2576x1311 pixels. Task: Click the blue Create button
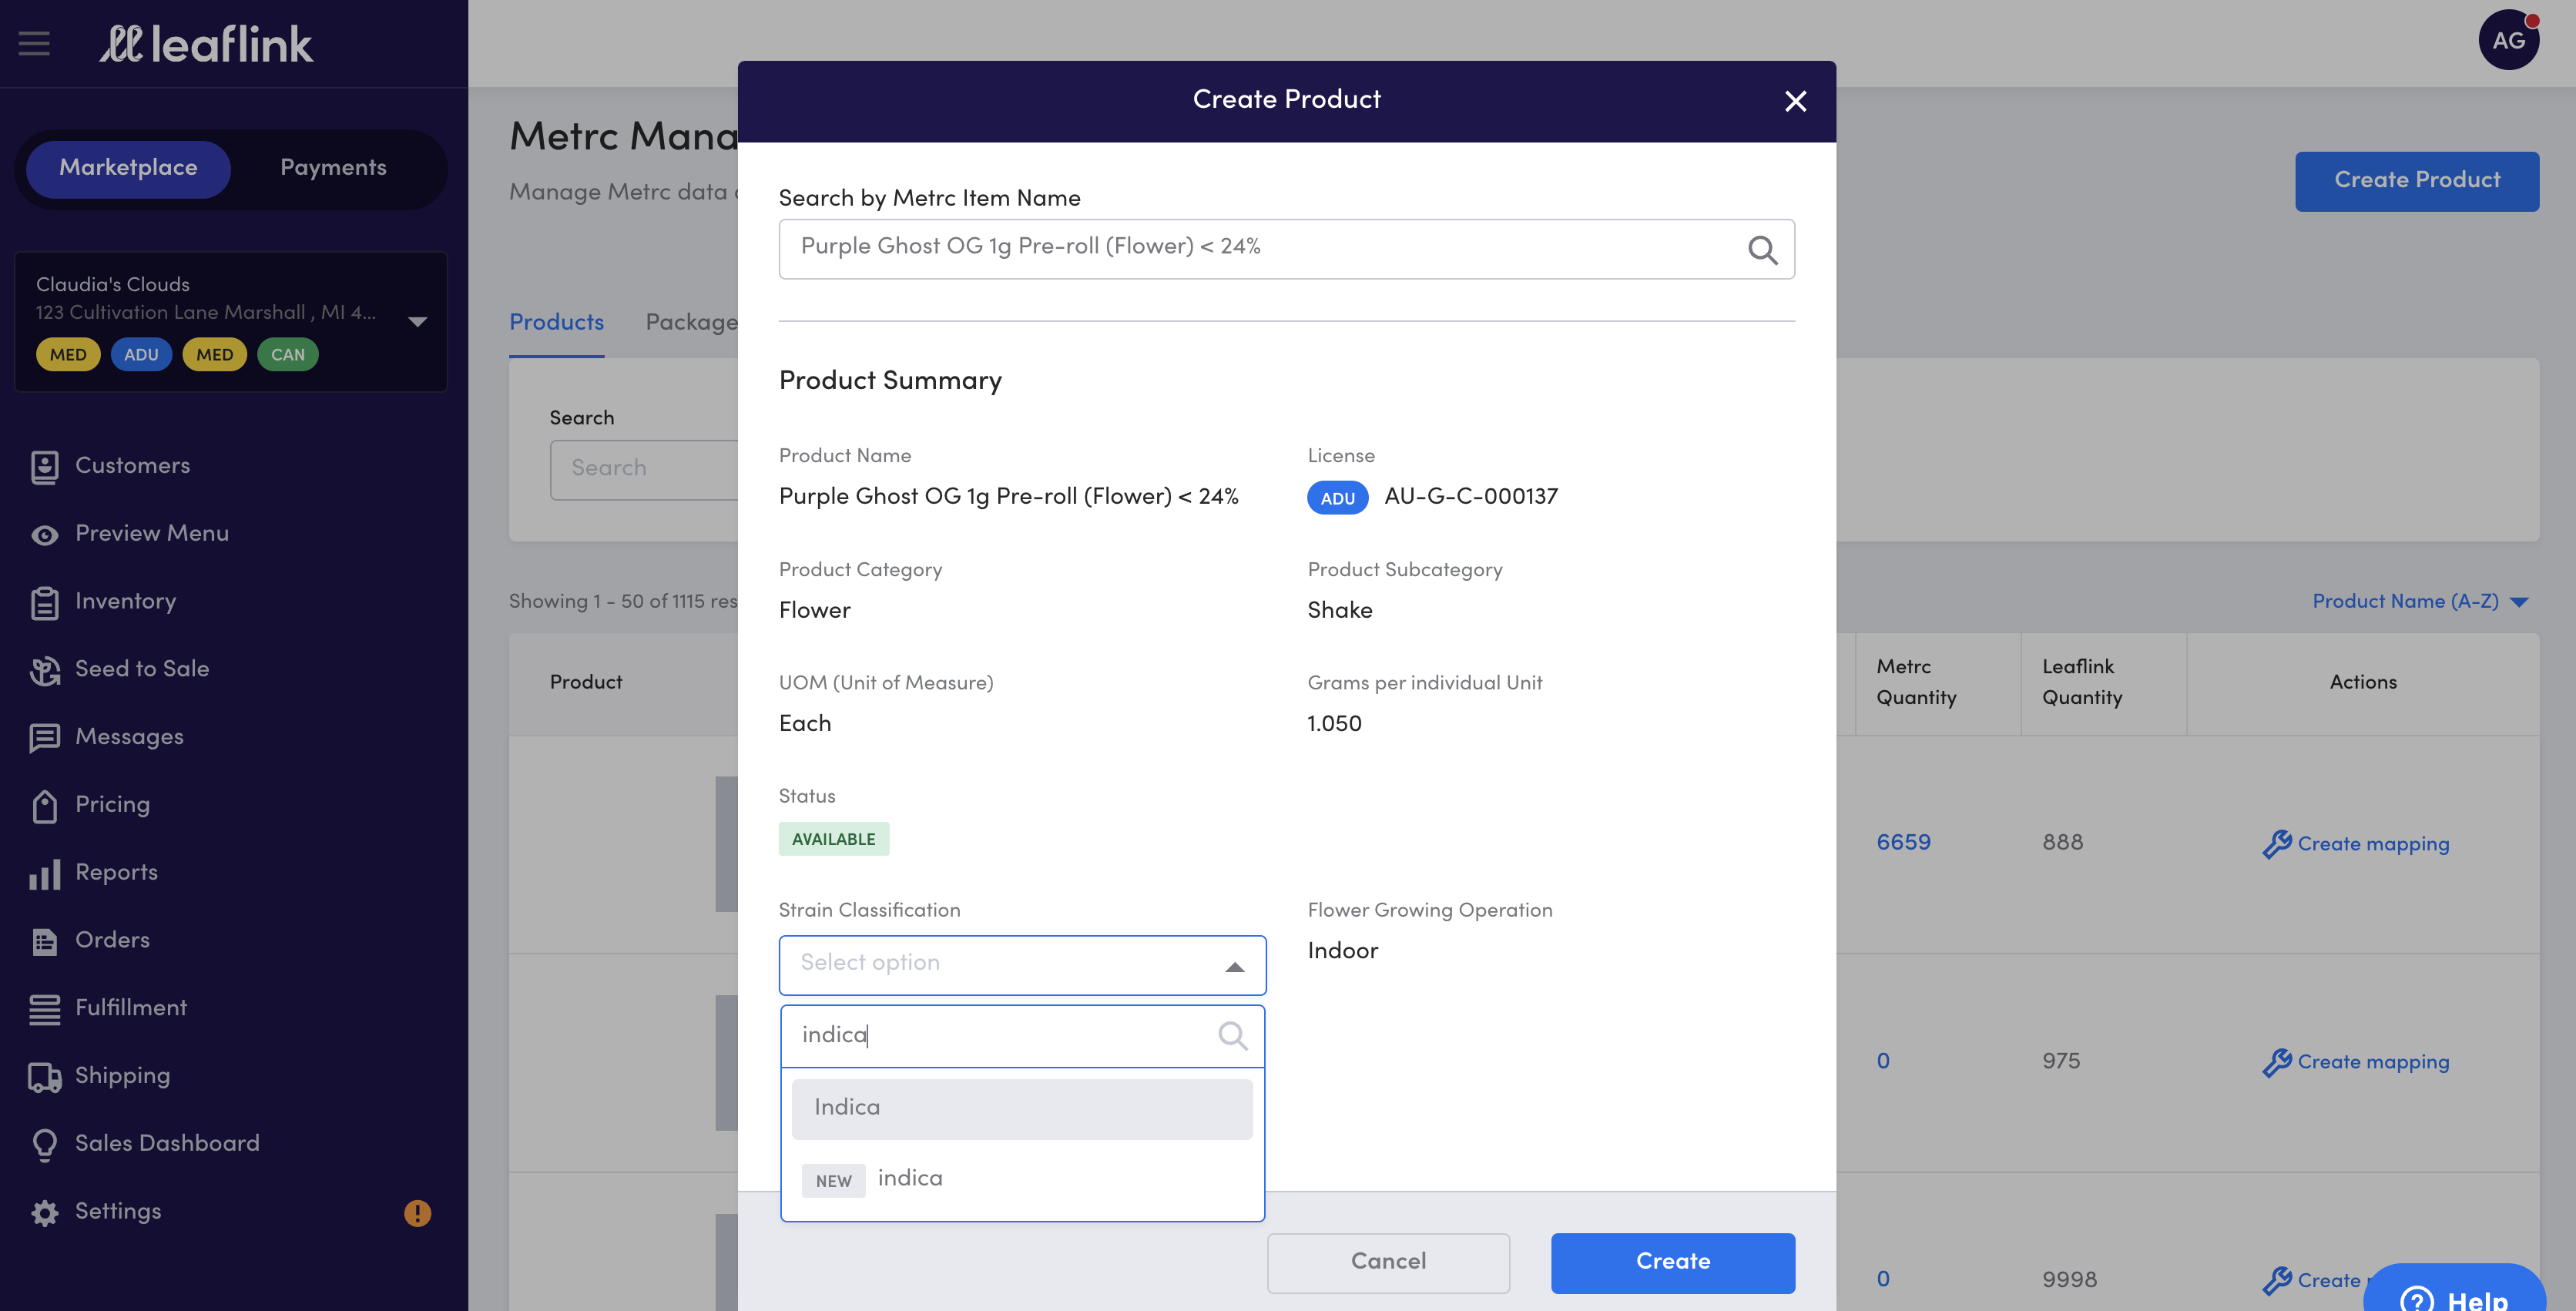pyautogui.click(x=1672, y=1262)
